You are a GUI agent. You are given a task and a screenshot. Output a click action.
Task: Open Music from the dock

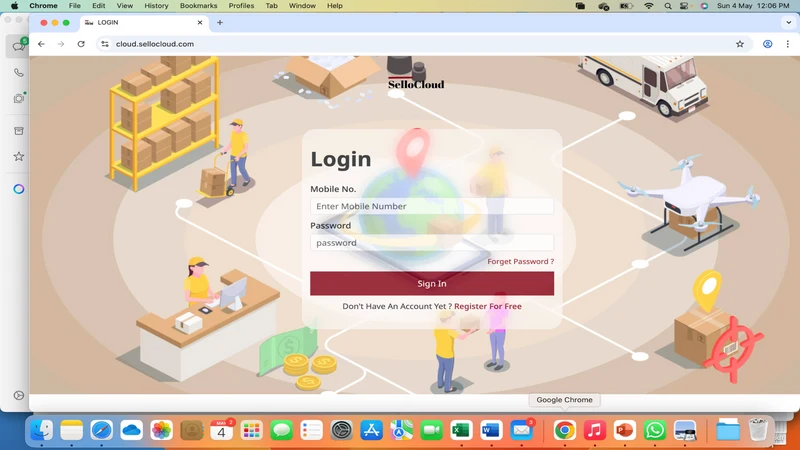(x=595, y=430)
